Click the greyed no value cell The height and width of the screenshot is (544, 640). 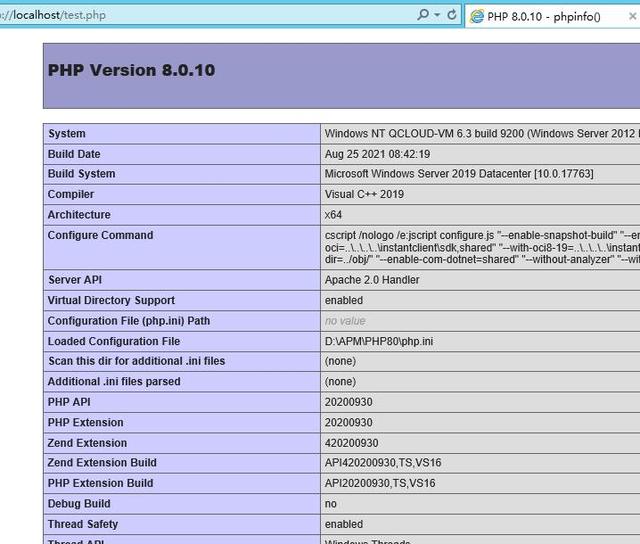pyautogui.click(x=345, y=321)
